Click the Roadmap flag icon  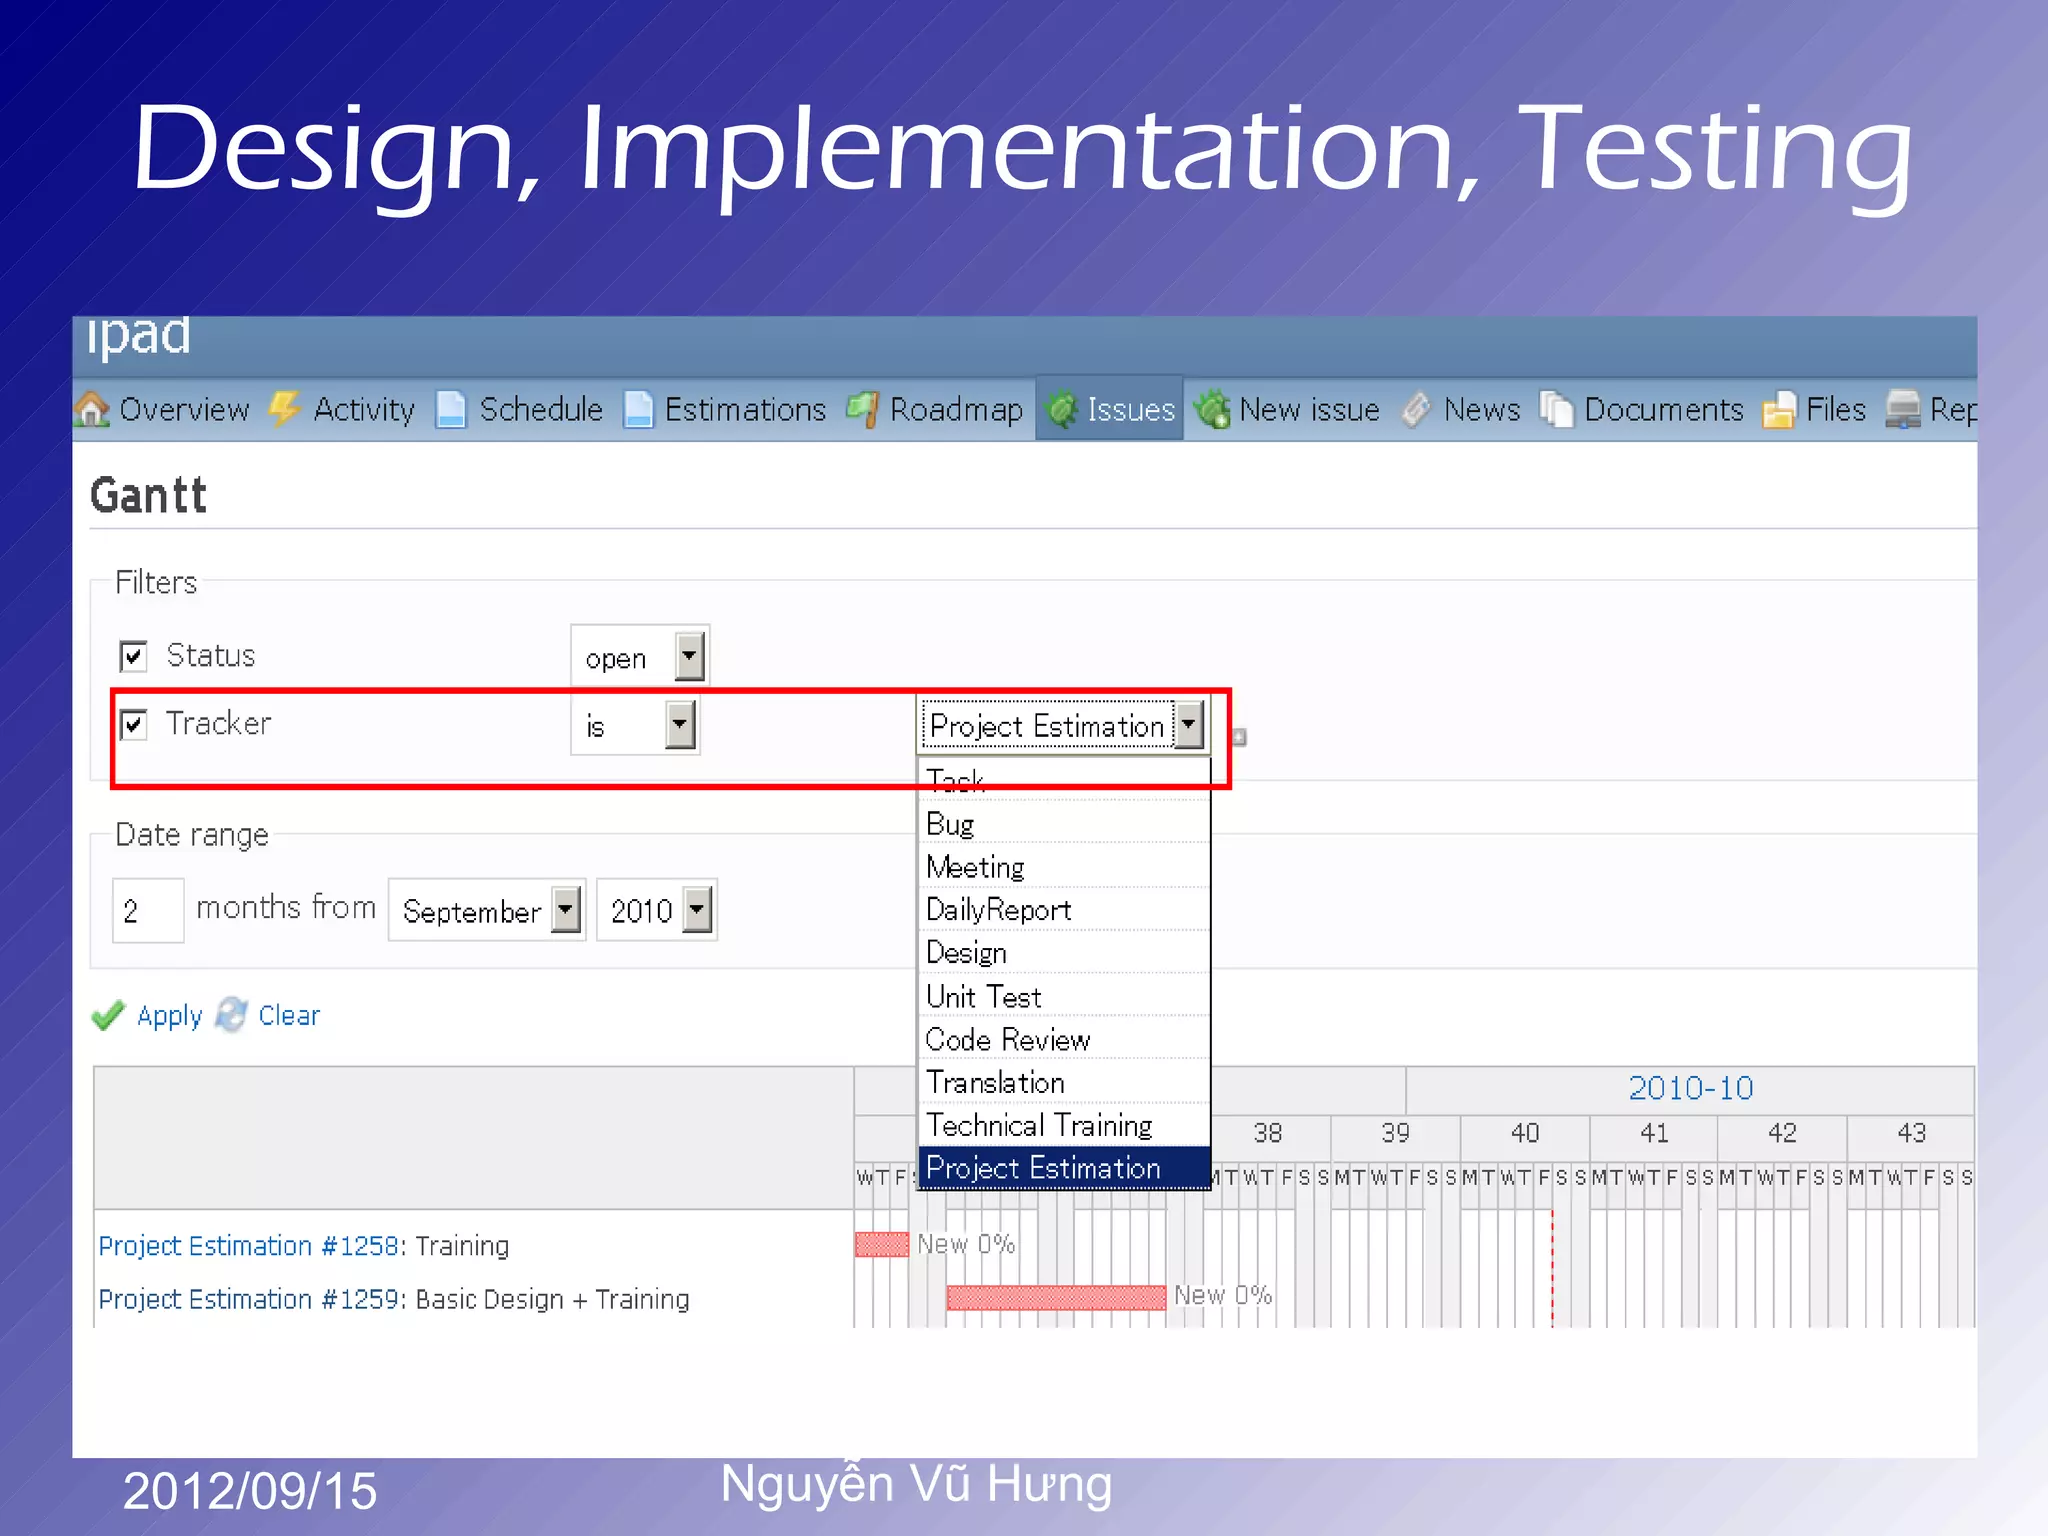862,409
